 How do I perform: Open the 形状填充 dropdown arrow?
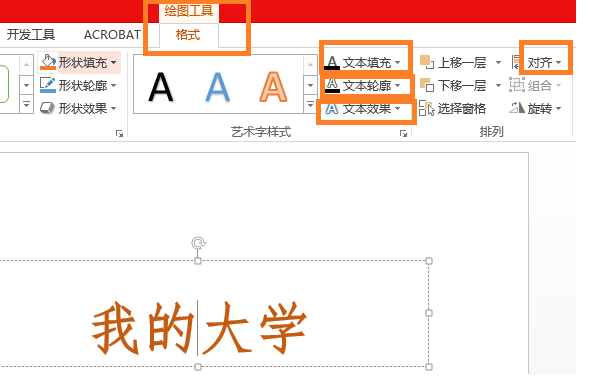pyautogui.click(x=114, y=62)
